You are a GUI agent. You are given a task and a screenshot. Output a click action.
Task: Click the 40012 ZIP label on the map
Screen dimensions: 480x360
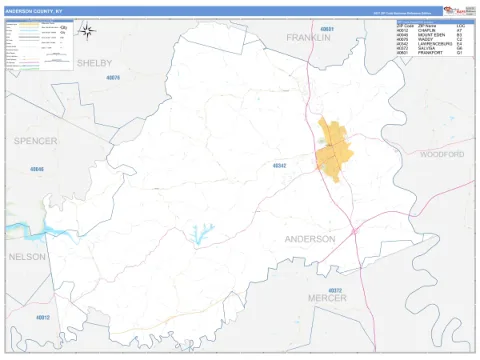point(43,317)
